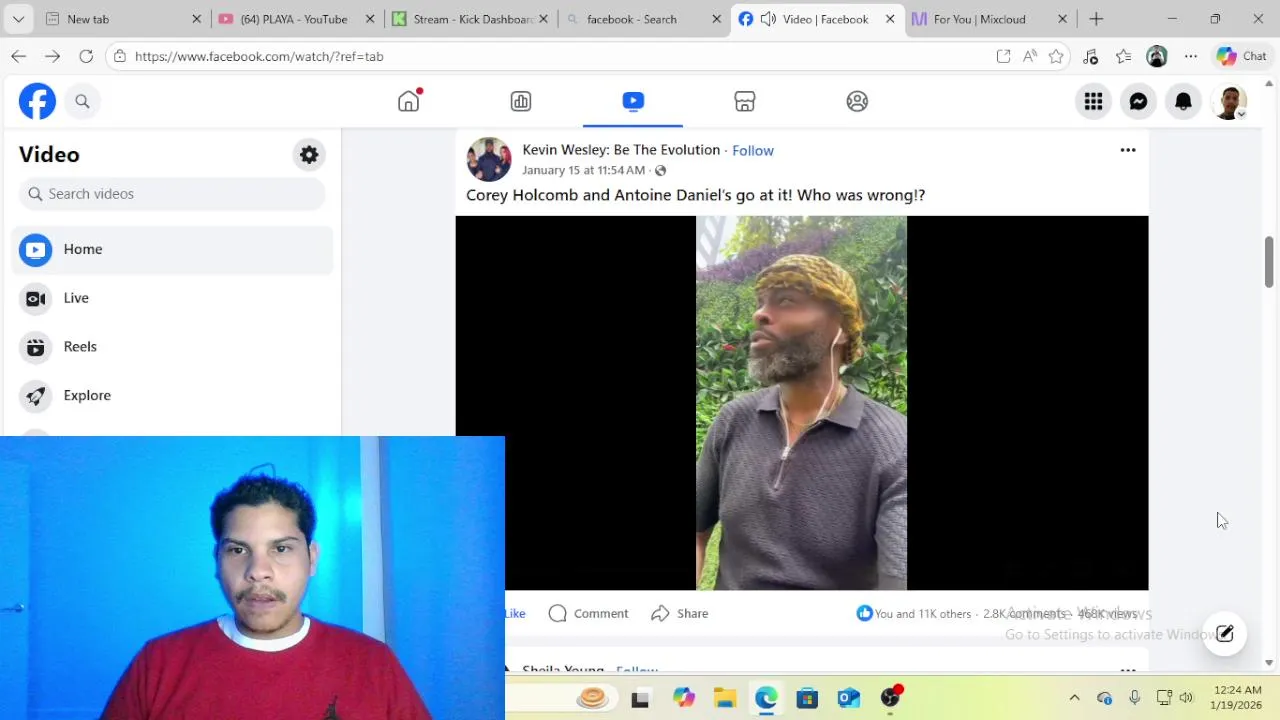The image size is (1280, 720).
Task: Select the address bar URL
Action: (x=259, y=57)
